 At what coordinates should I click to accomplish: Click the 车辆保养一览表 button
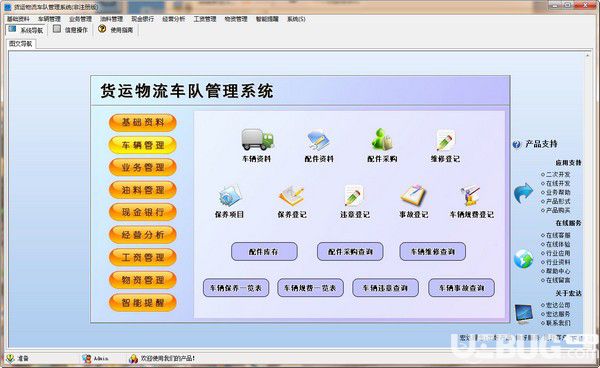236,288
